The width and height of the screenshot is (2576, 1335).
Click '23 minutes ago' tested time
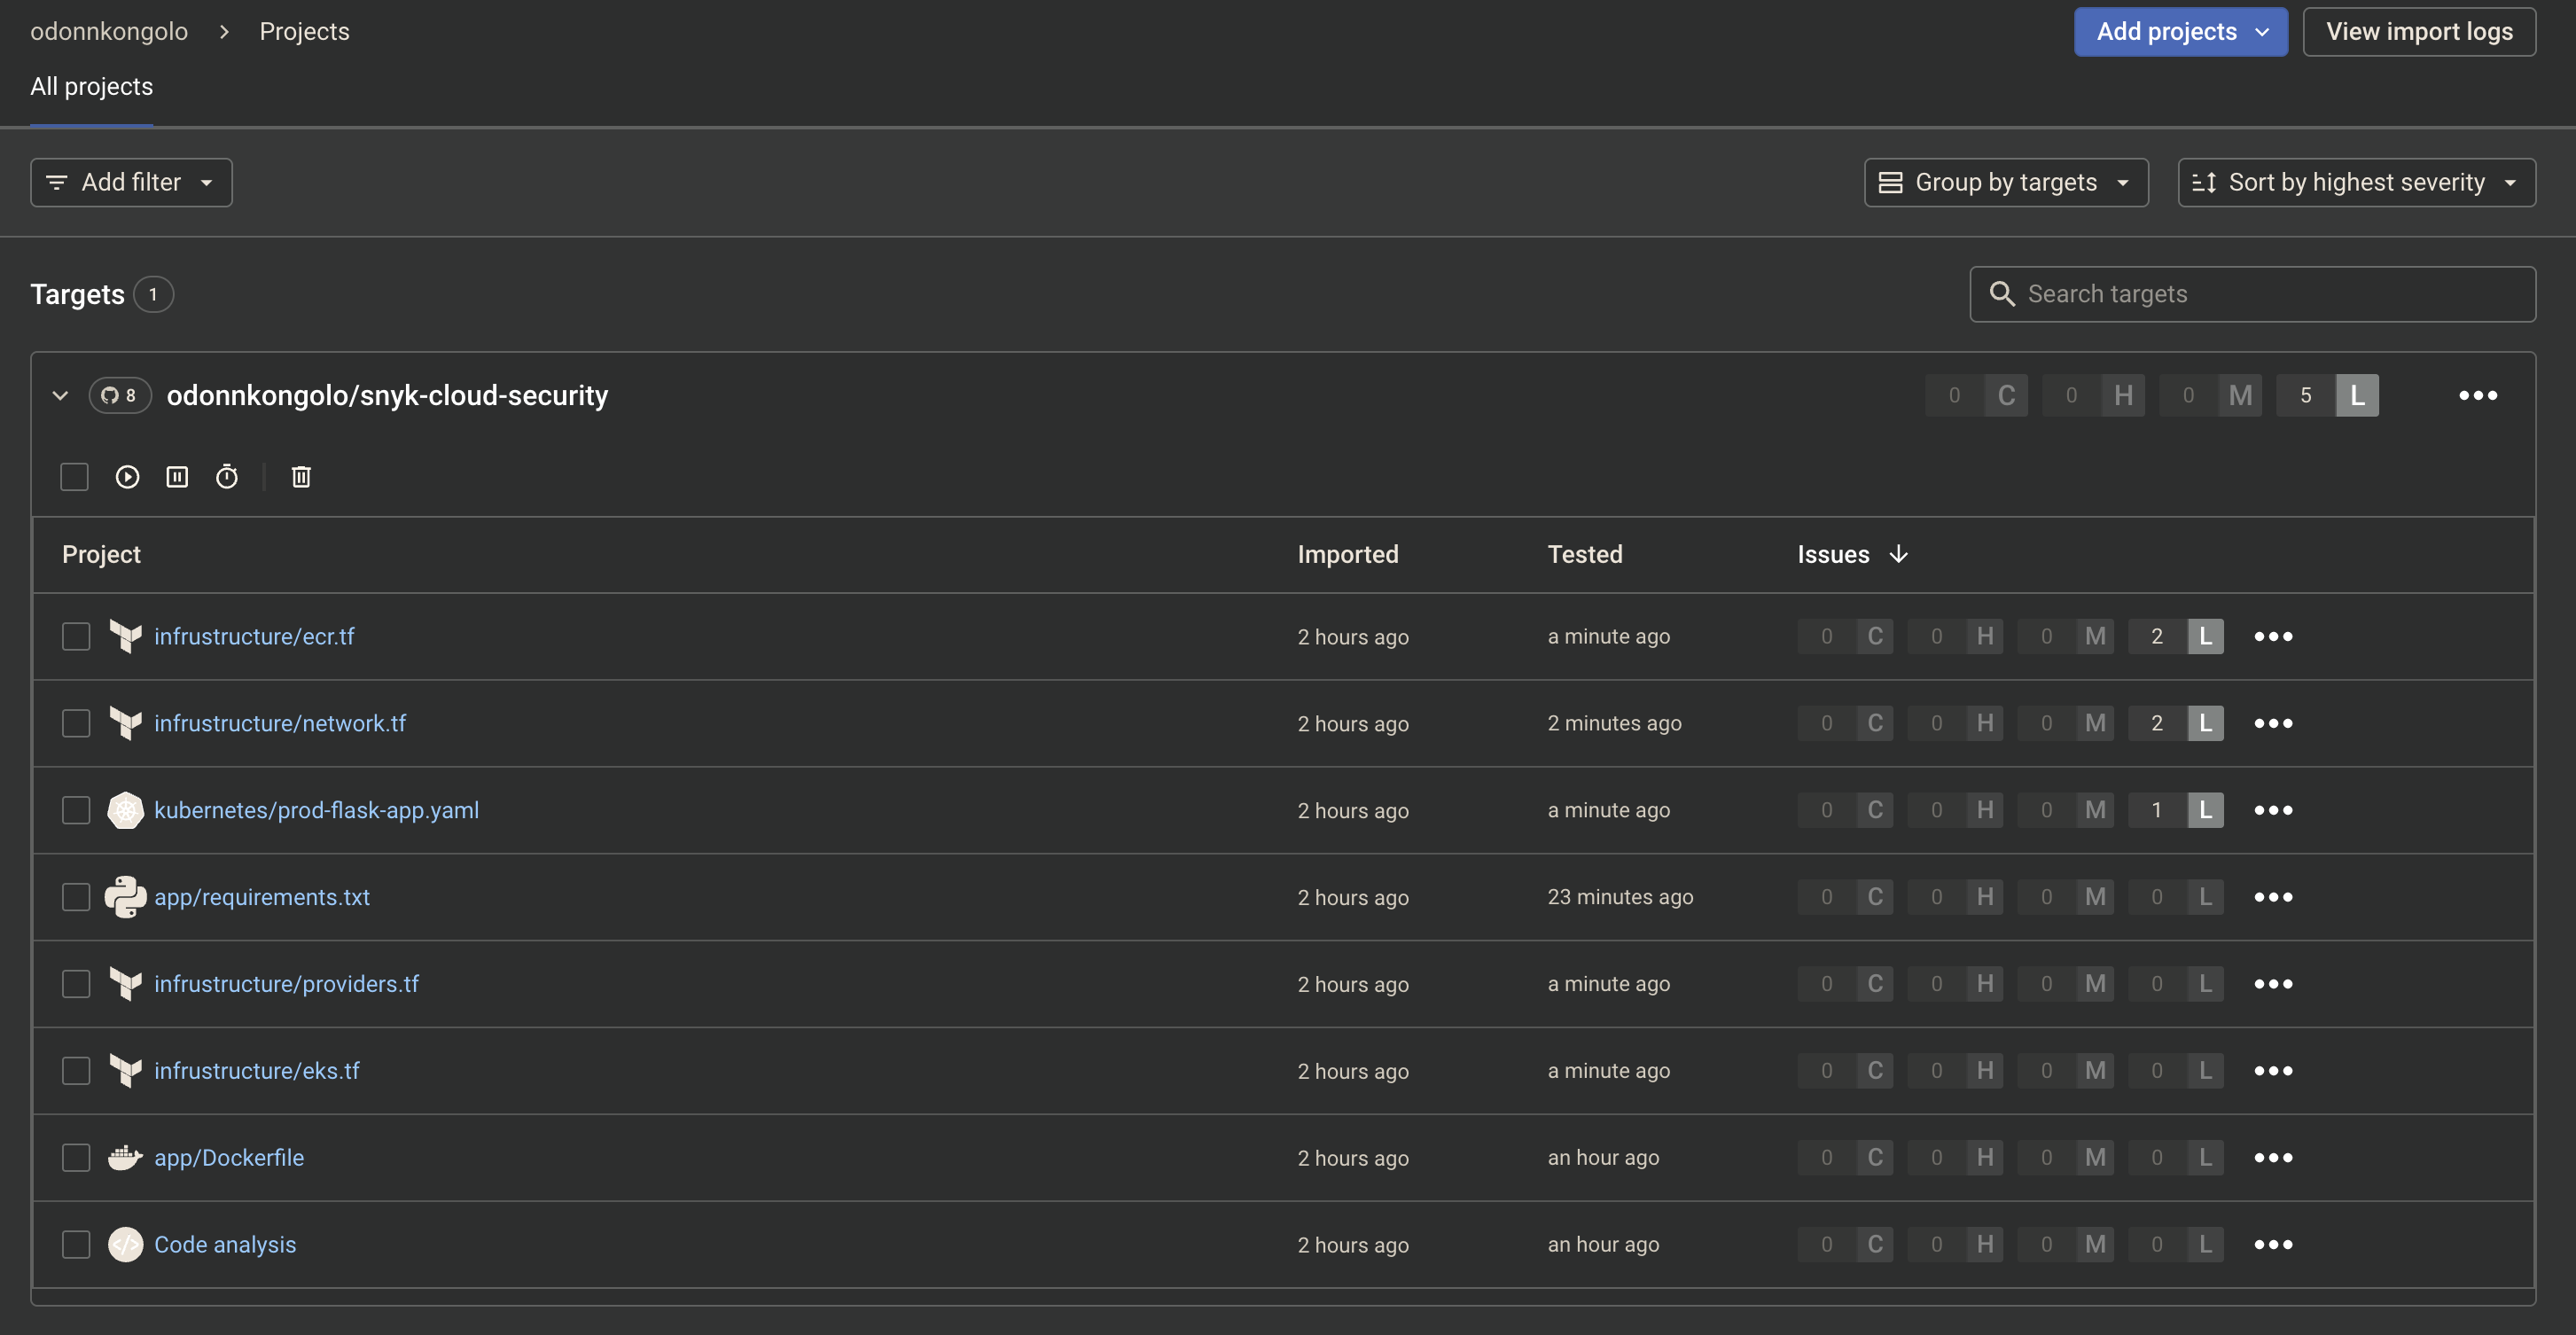click(1620, 897)
